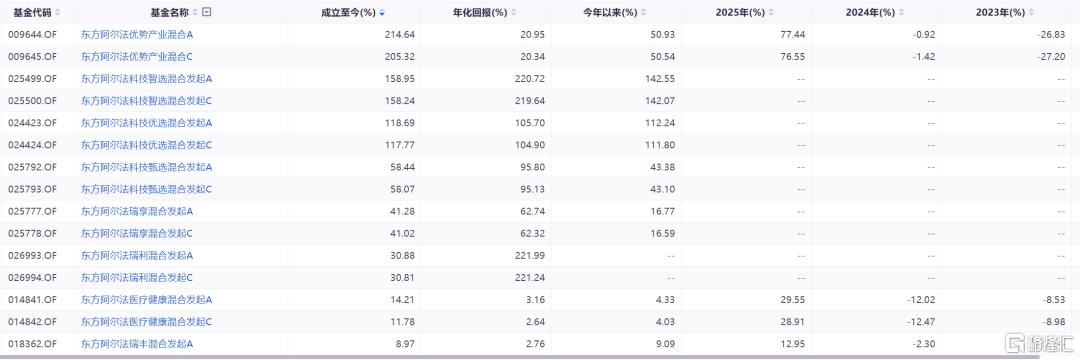This screenshot has width=1080, height=360.
Task: Sort by 年化回报(%) using its sort arrows
Action: tap(514, 12)
